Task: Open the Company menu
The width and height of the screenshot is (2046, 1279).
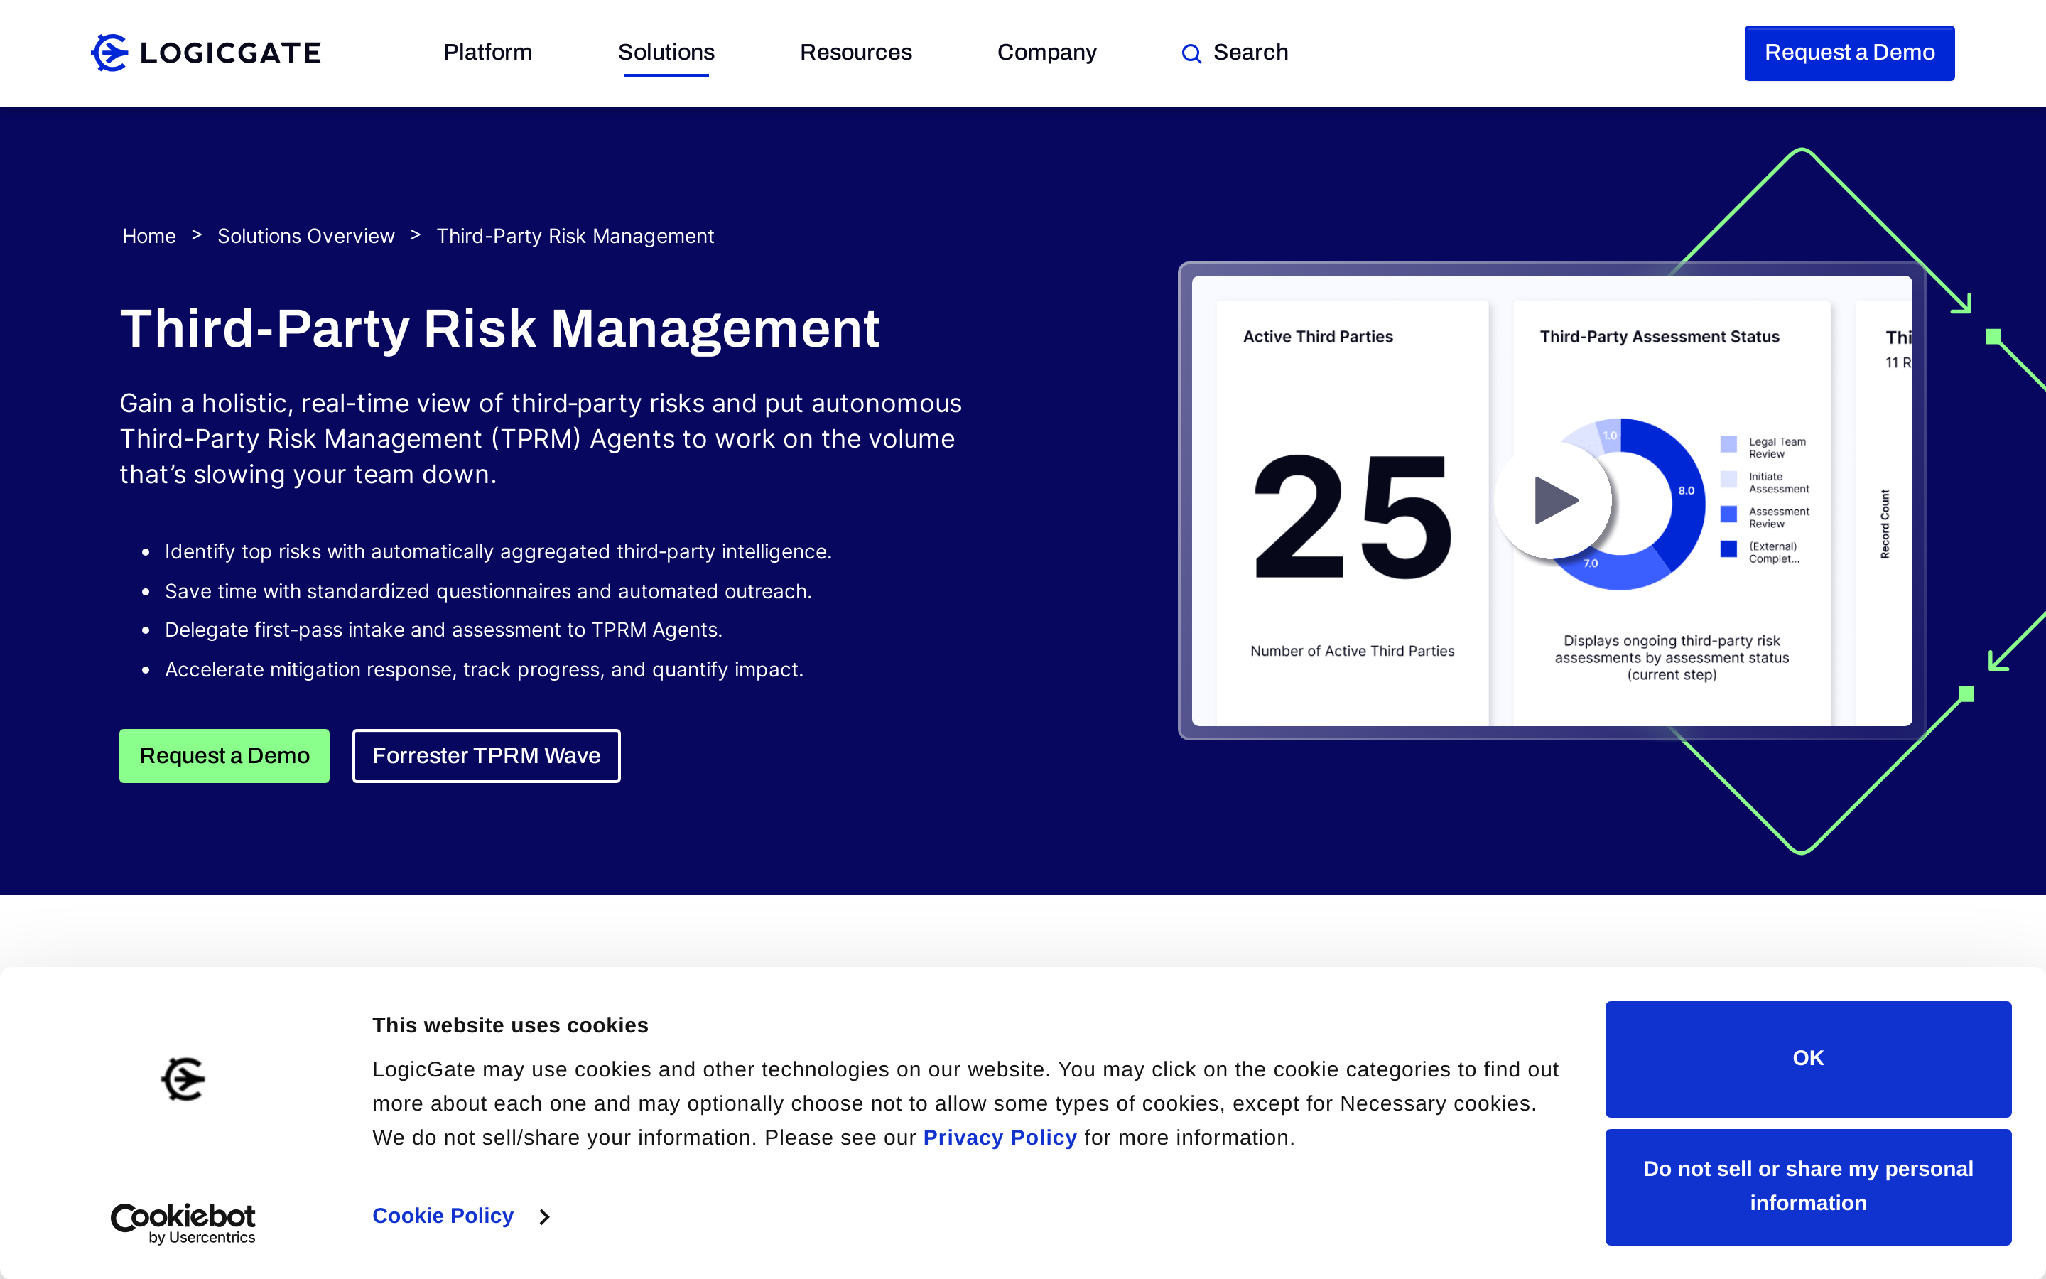Action: 1047,53
